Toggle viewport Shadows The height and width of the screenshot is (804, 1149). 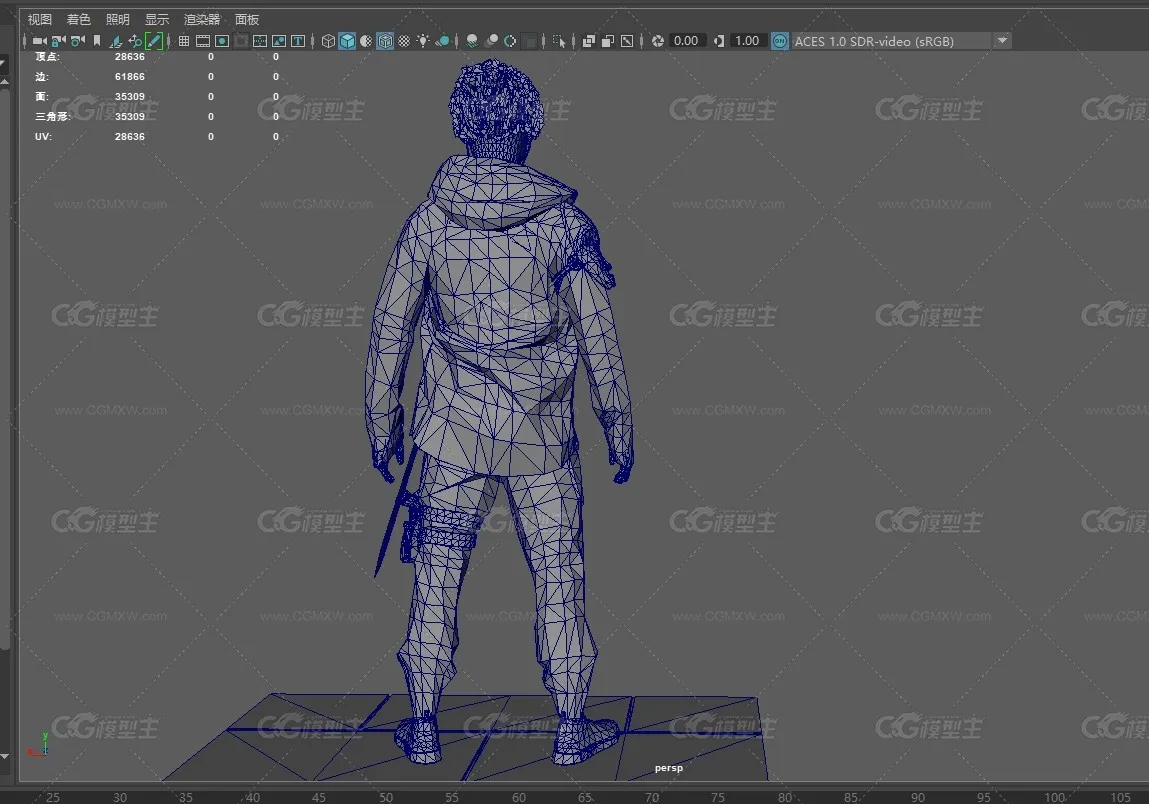point(443,41)
